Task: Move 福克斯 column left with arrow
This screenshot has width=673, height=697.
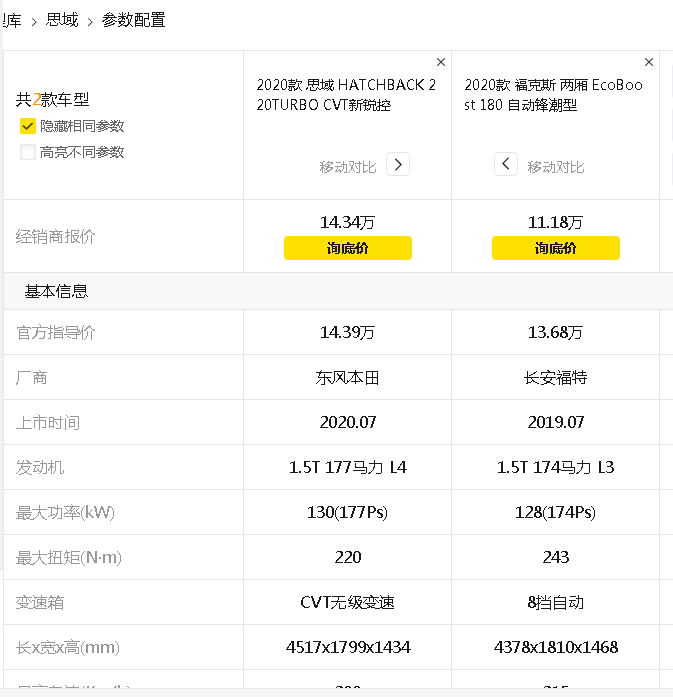Action: click(506, 164)
